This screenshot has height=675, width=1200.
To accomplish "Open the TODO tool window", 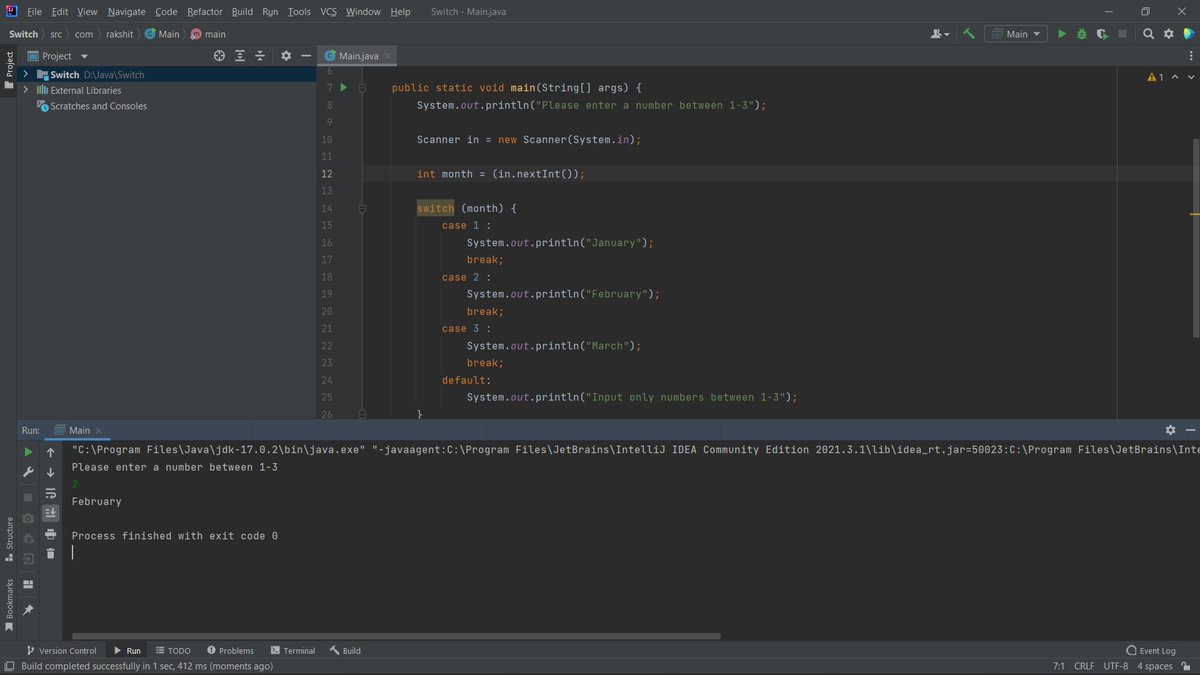I will click(x=173, y=650).
